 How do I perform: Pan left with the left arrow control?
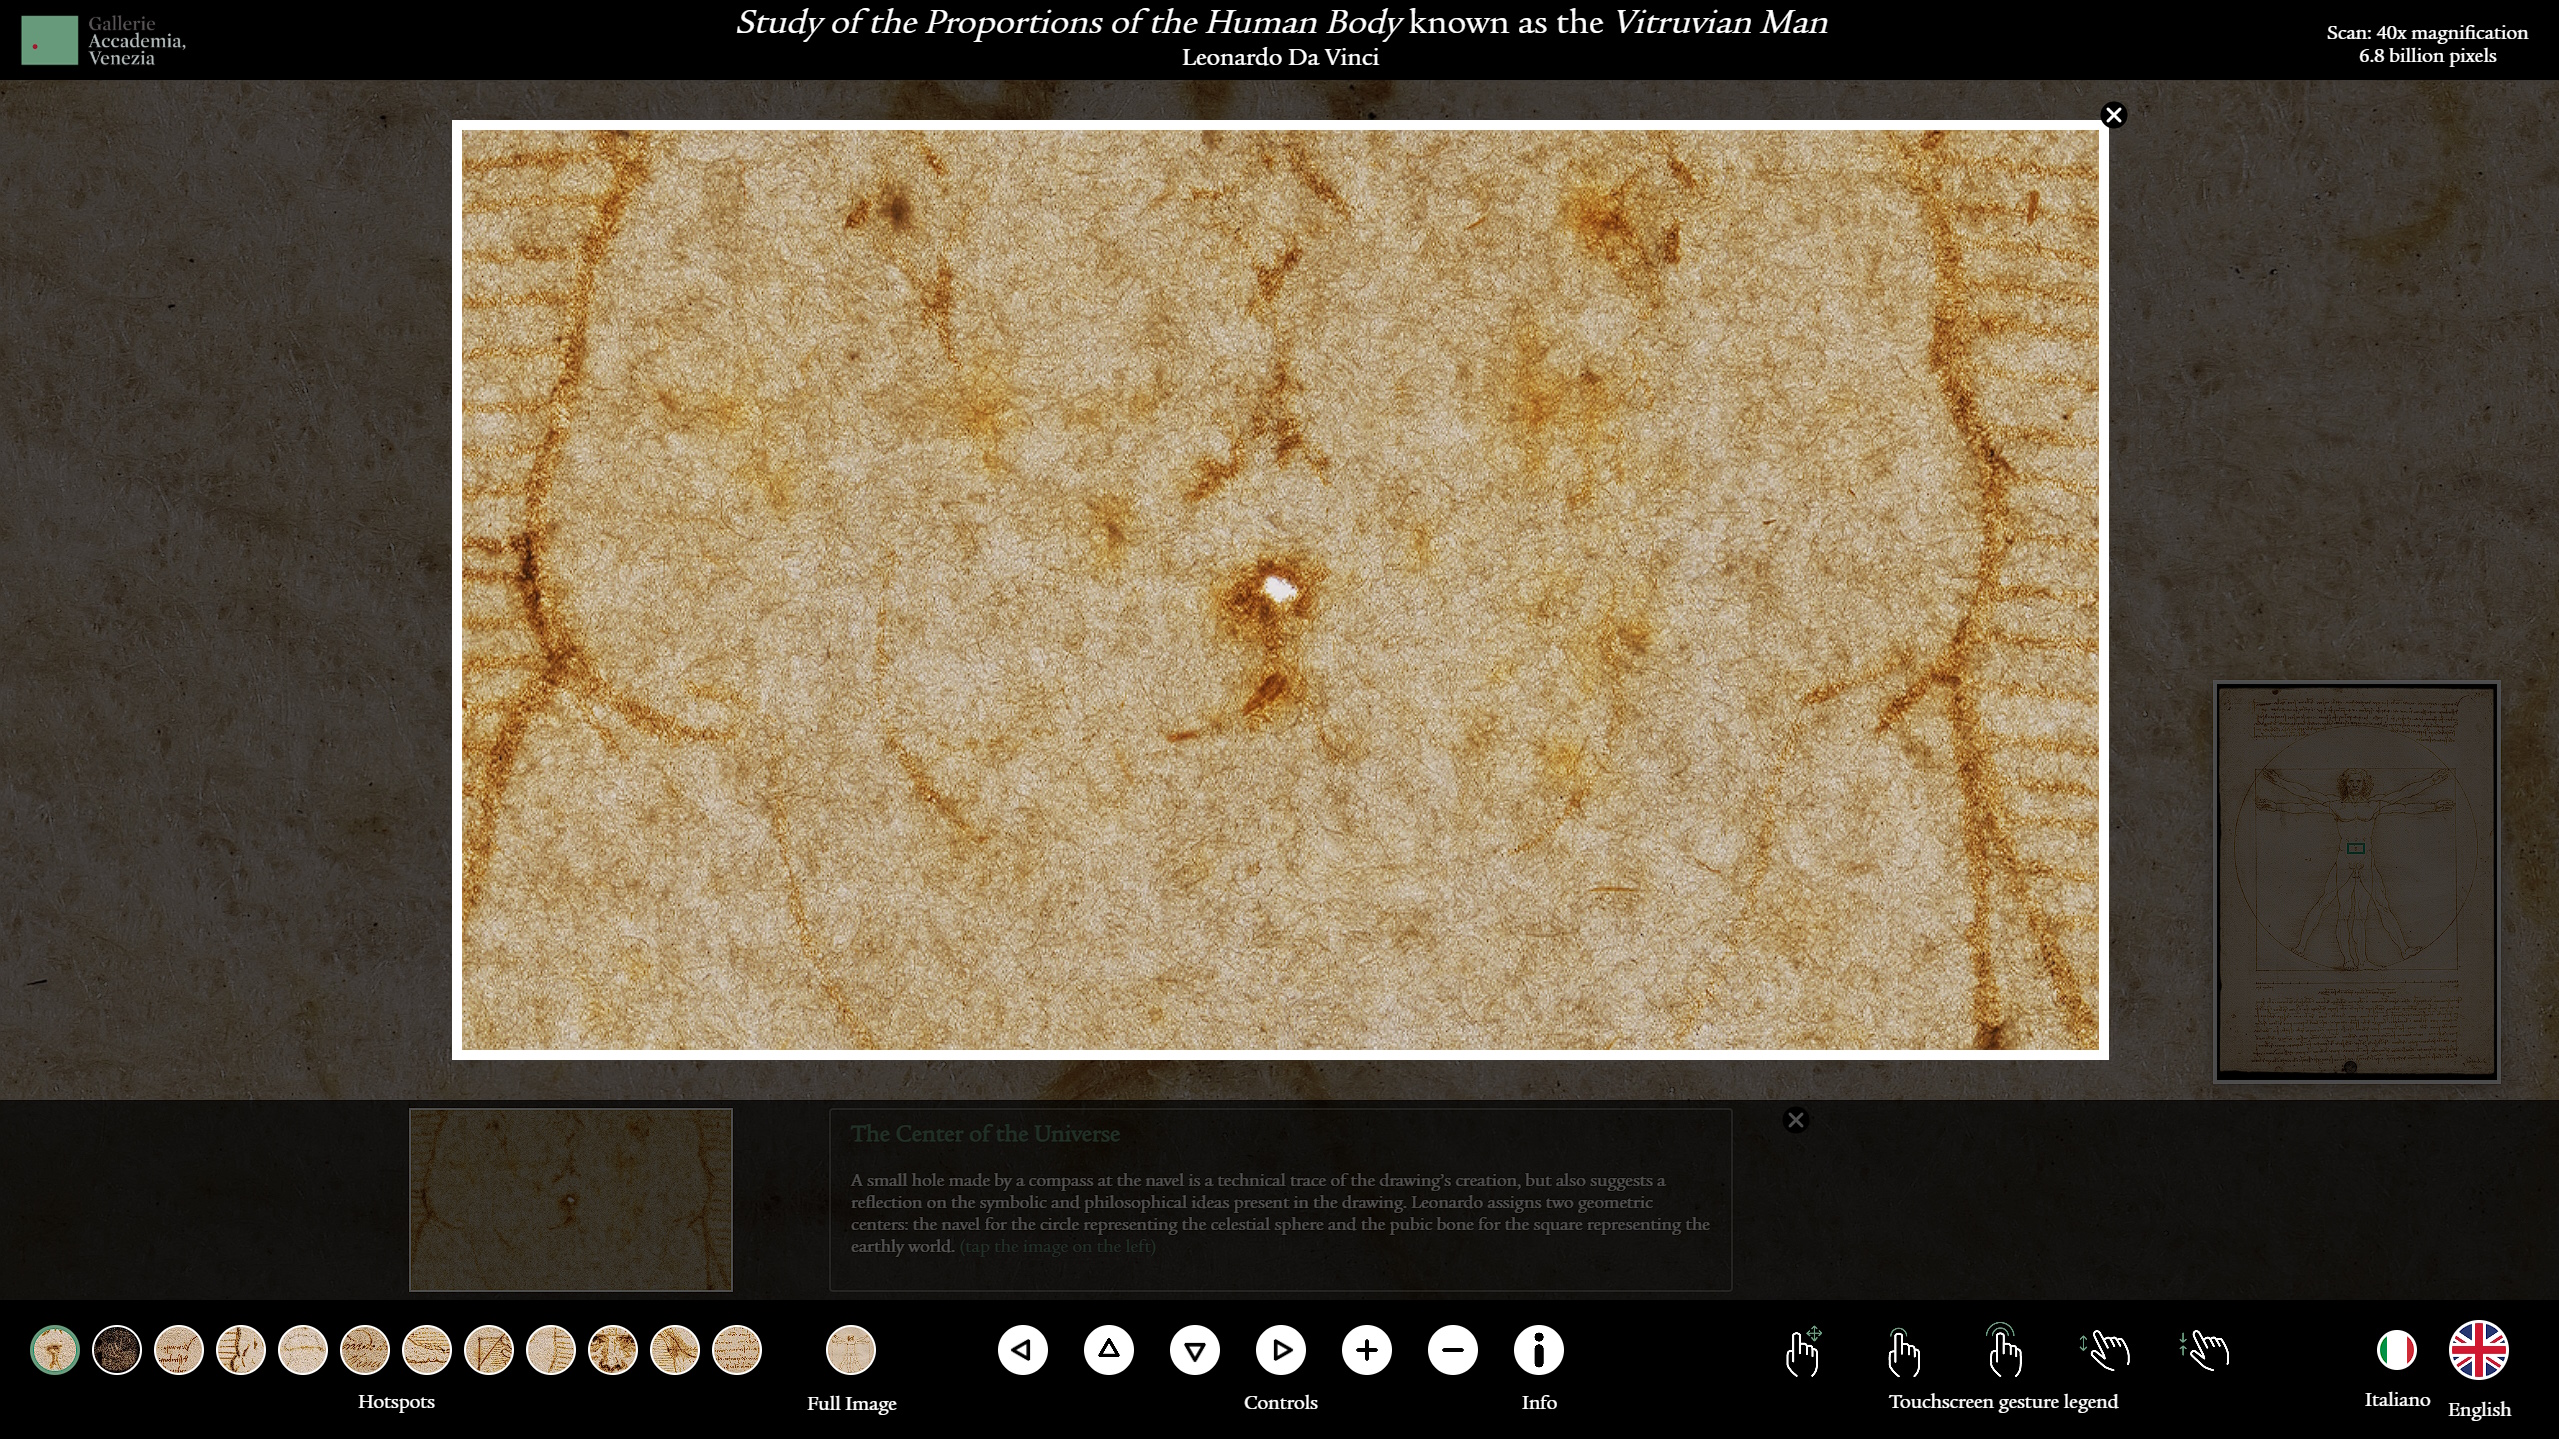(1022, 1350)
